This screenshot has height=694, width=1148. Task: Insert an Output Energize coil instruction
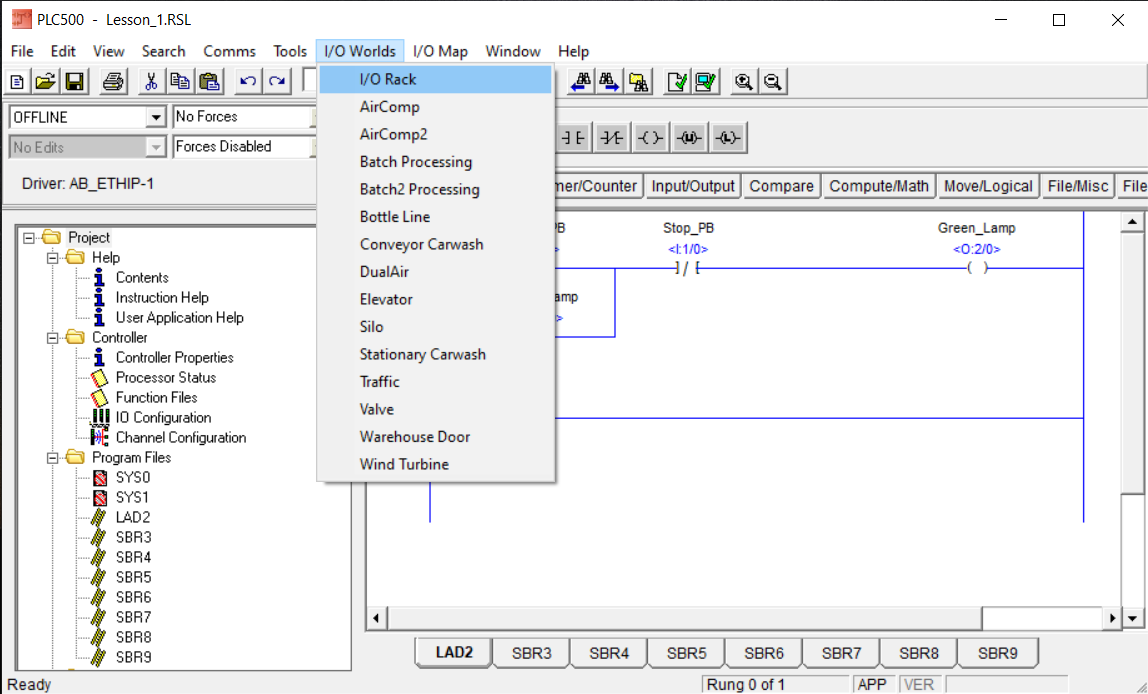tap(650, 138)
